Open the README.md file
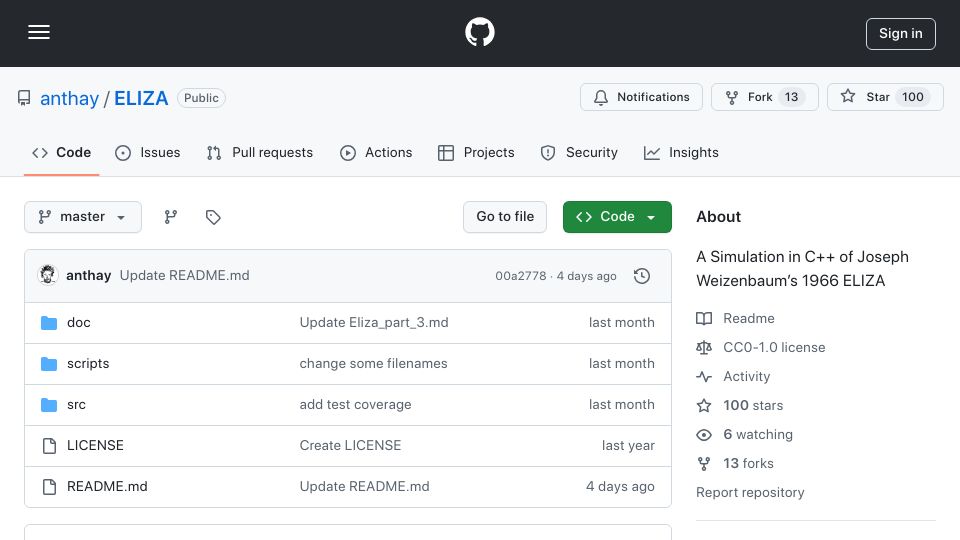This screenshot has height=540, width=960. [x=107, y=487]
